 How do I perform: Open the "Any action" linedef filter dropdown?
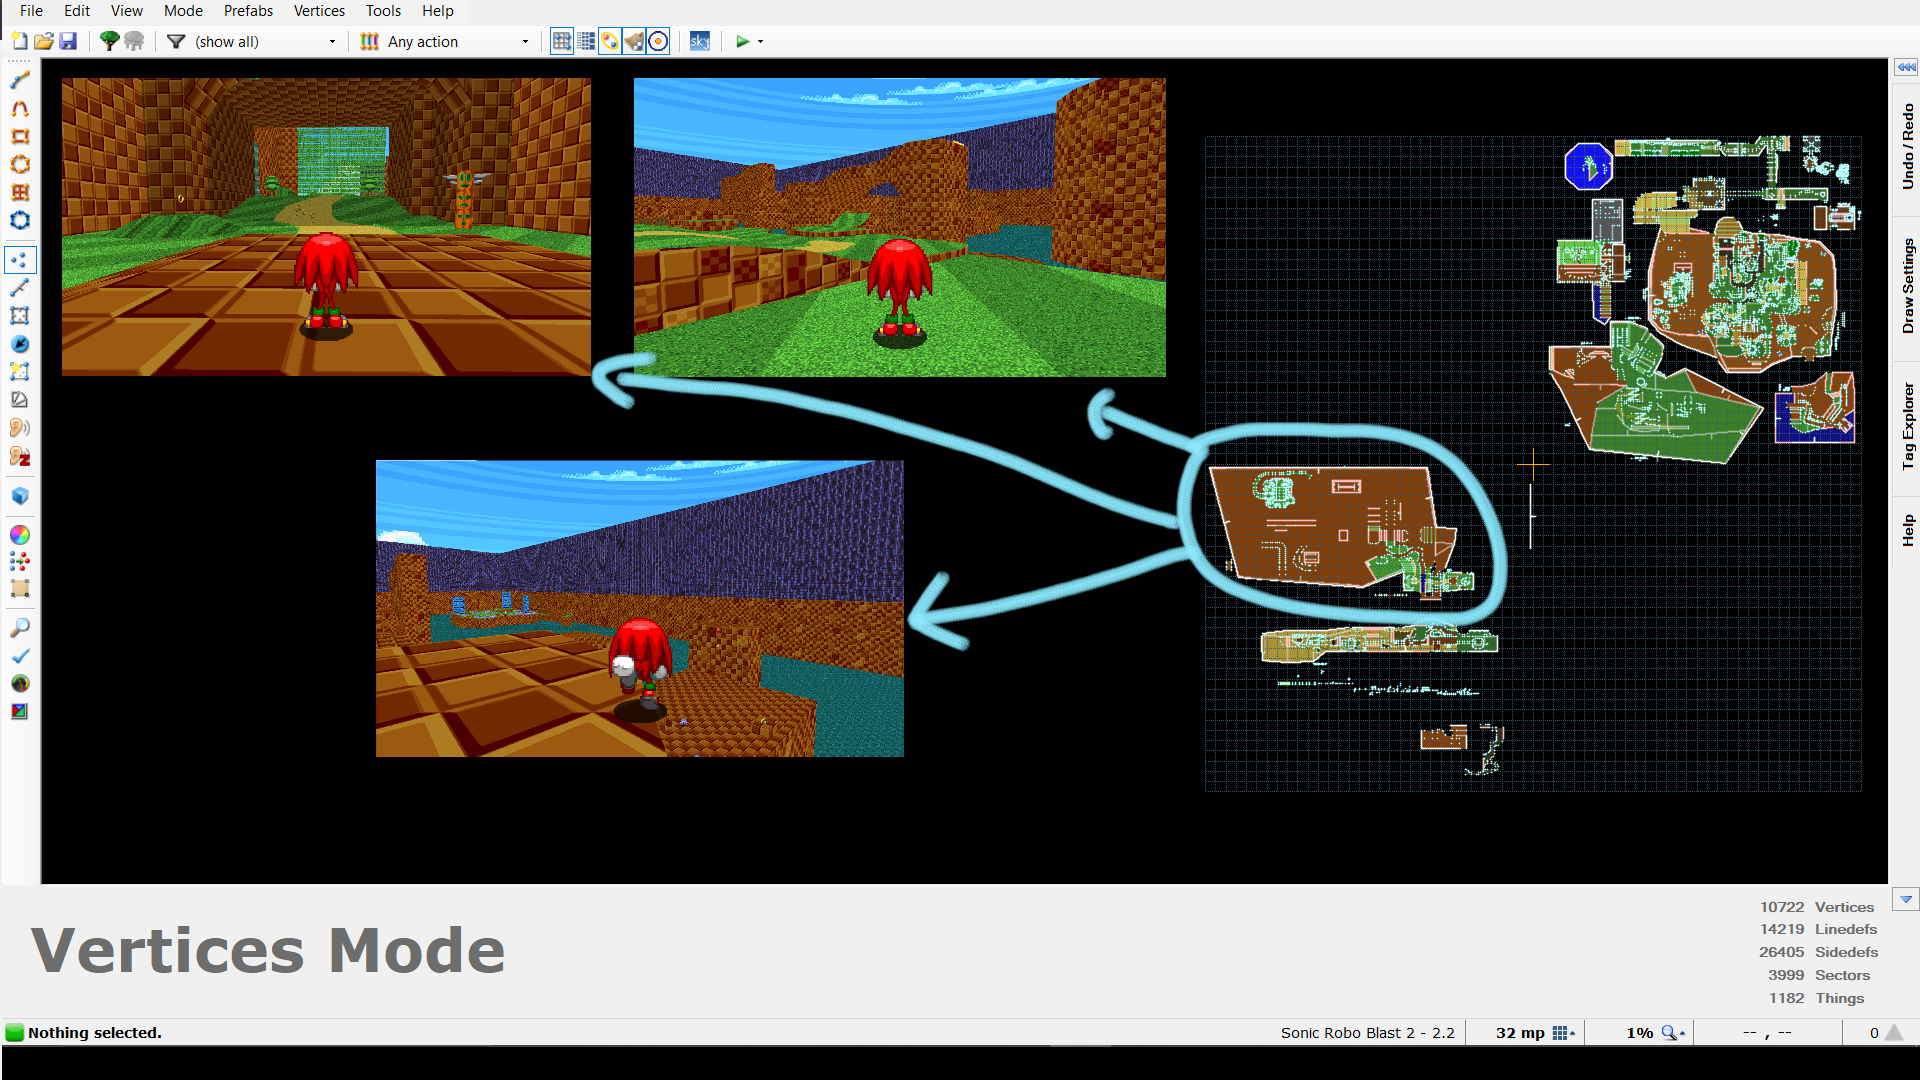coord(458,41)
